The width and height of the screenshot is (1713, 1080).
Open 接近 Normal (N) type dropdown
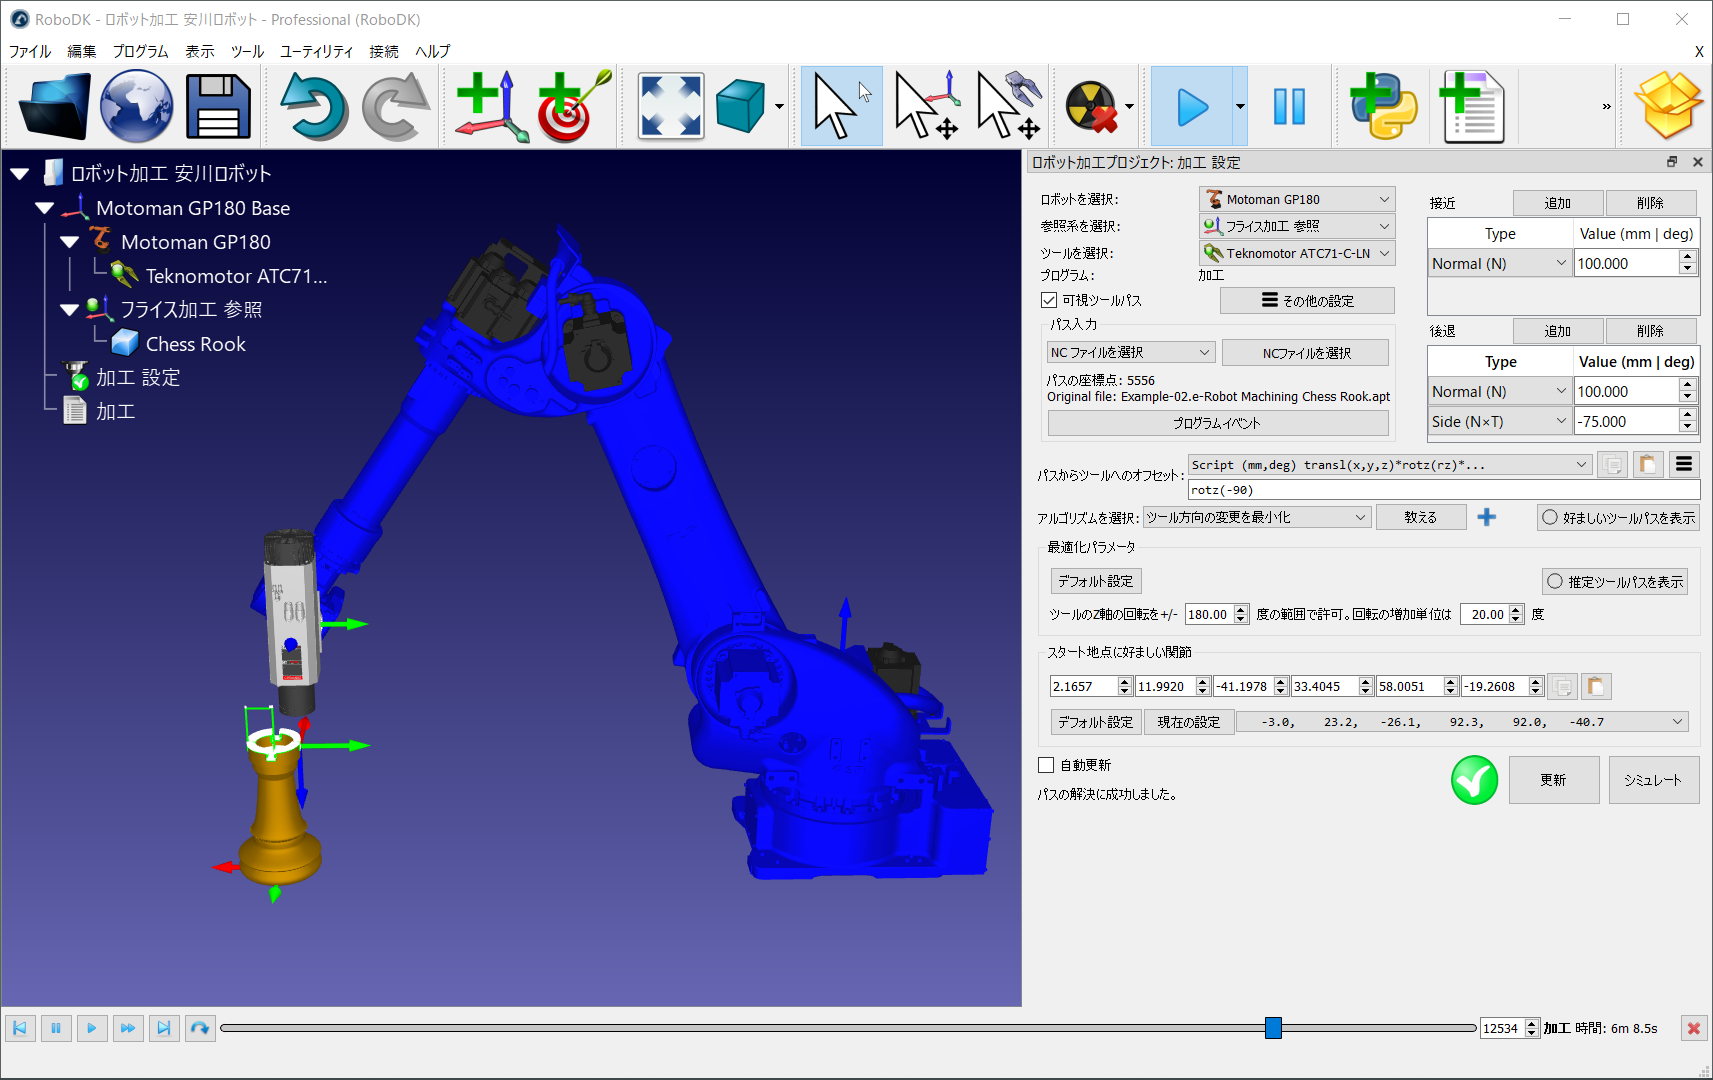(x=1500, y=263)
